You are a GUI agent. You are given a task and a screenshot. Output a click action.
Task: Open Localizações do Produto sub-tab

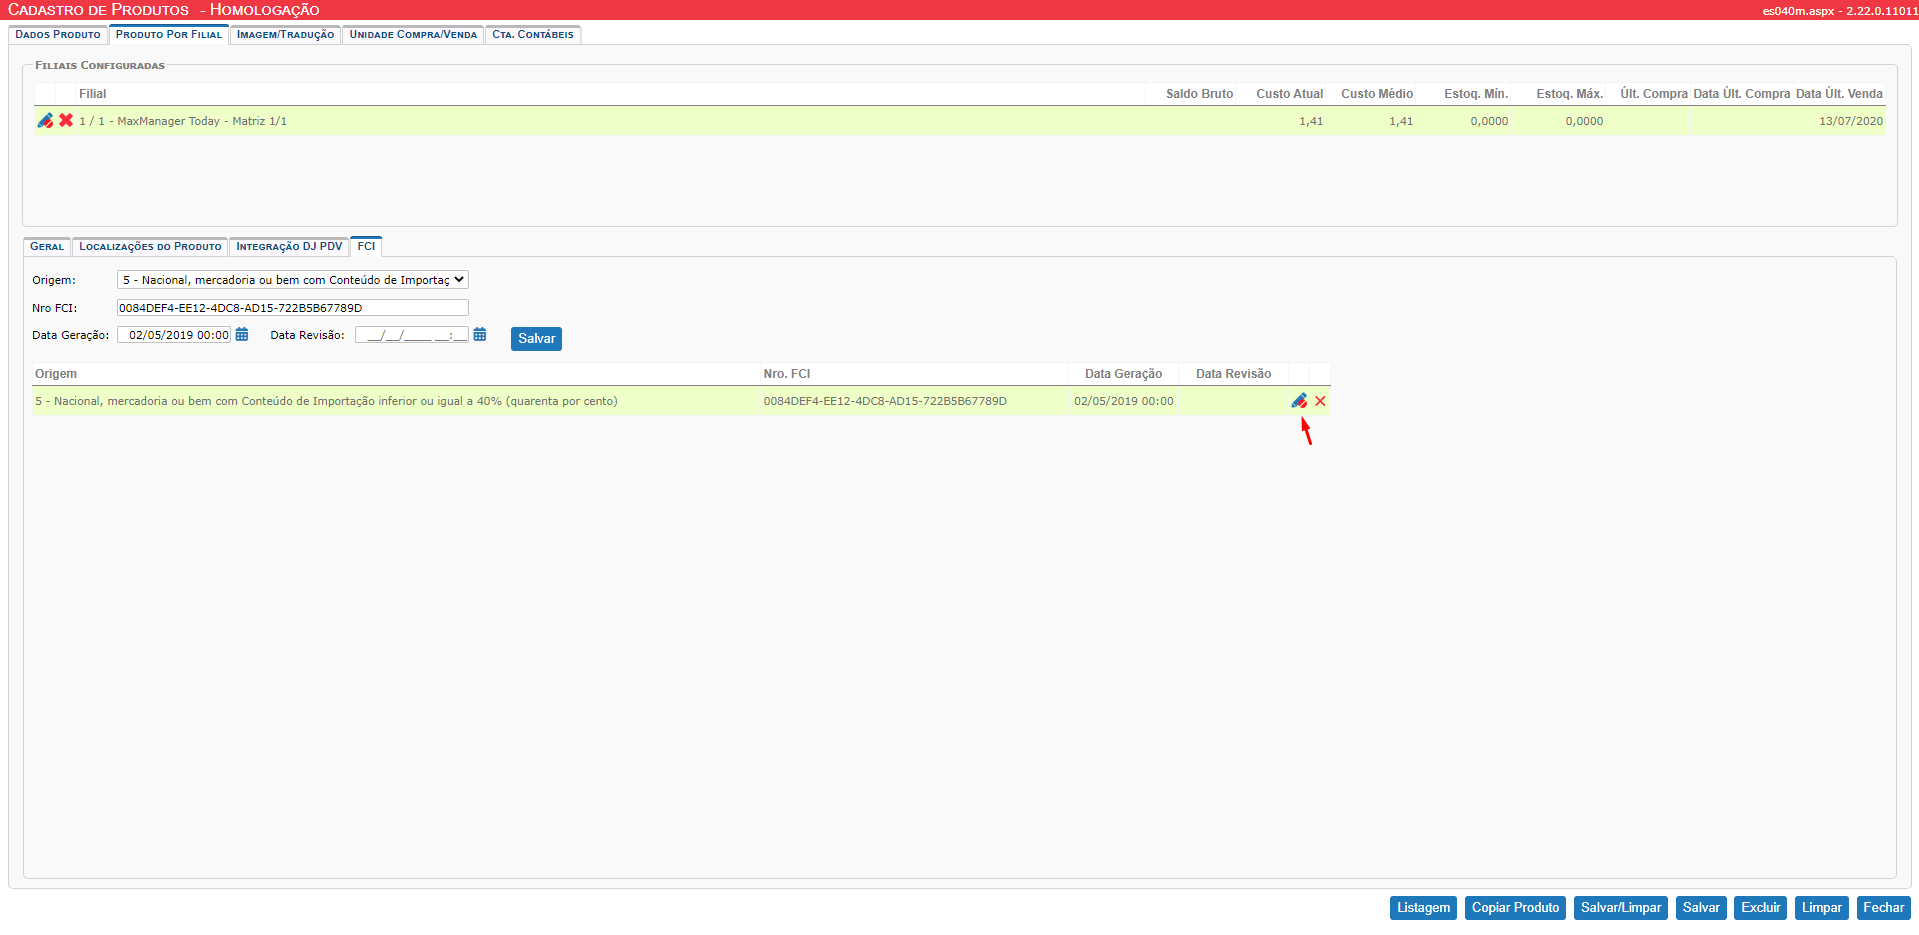[150, 246]
